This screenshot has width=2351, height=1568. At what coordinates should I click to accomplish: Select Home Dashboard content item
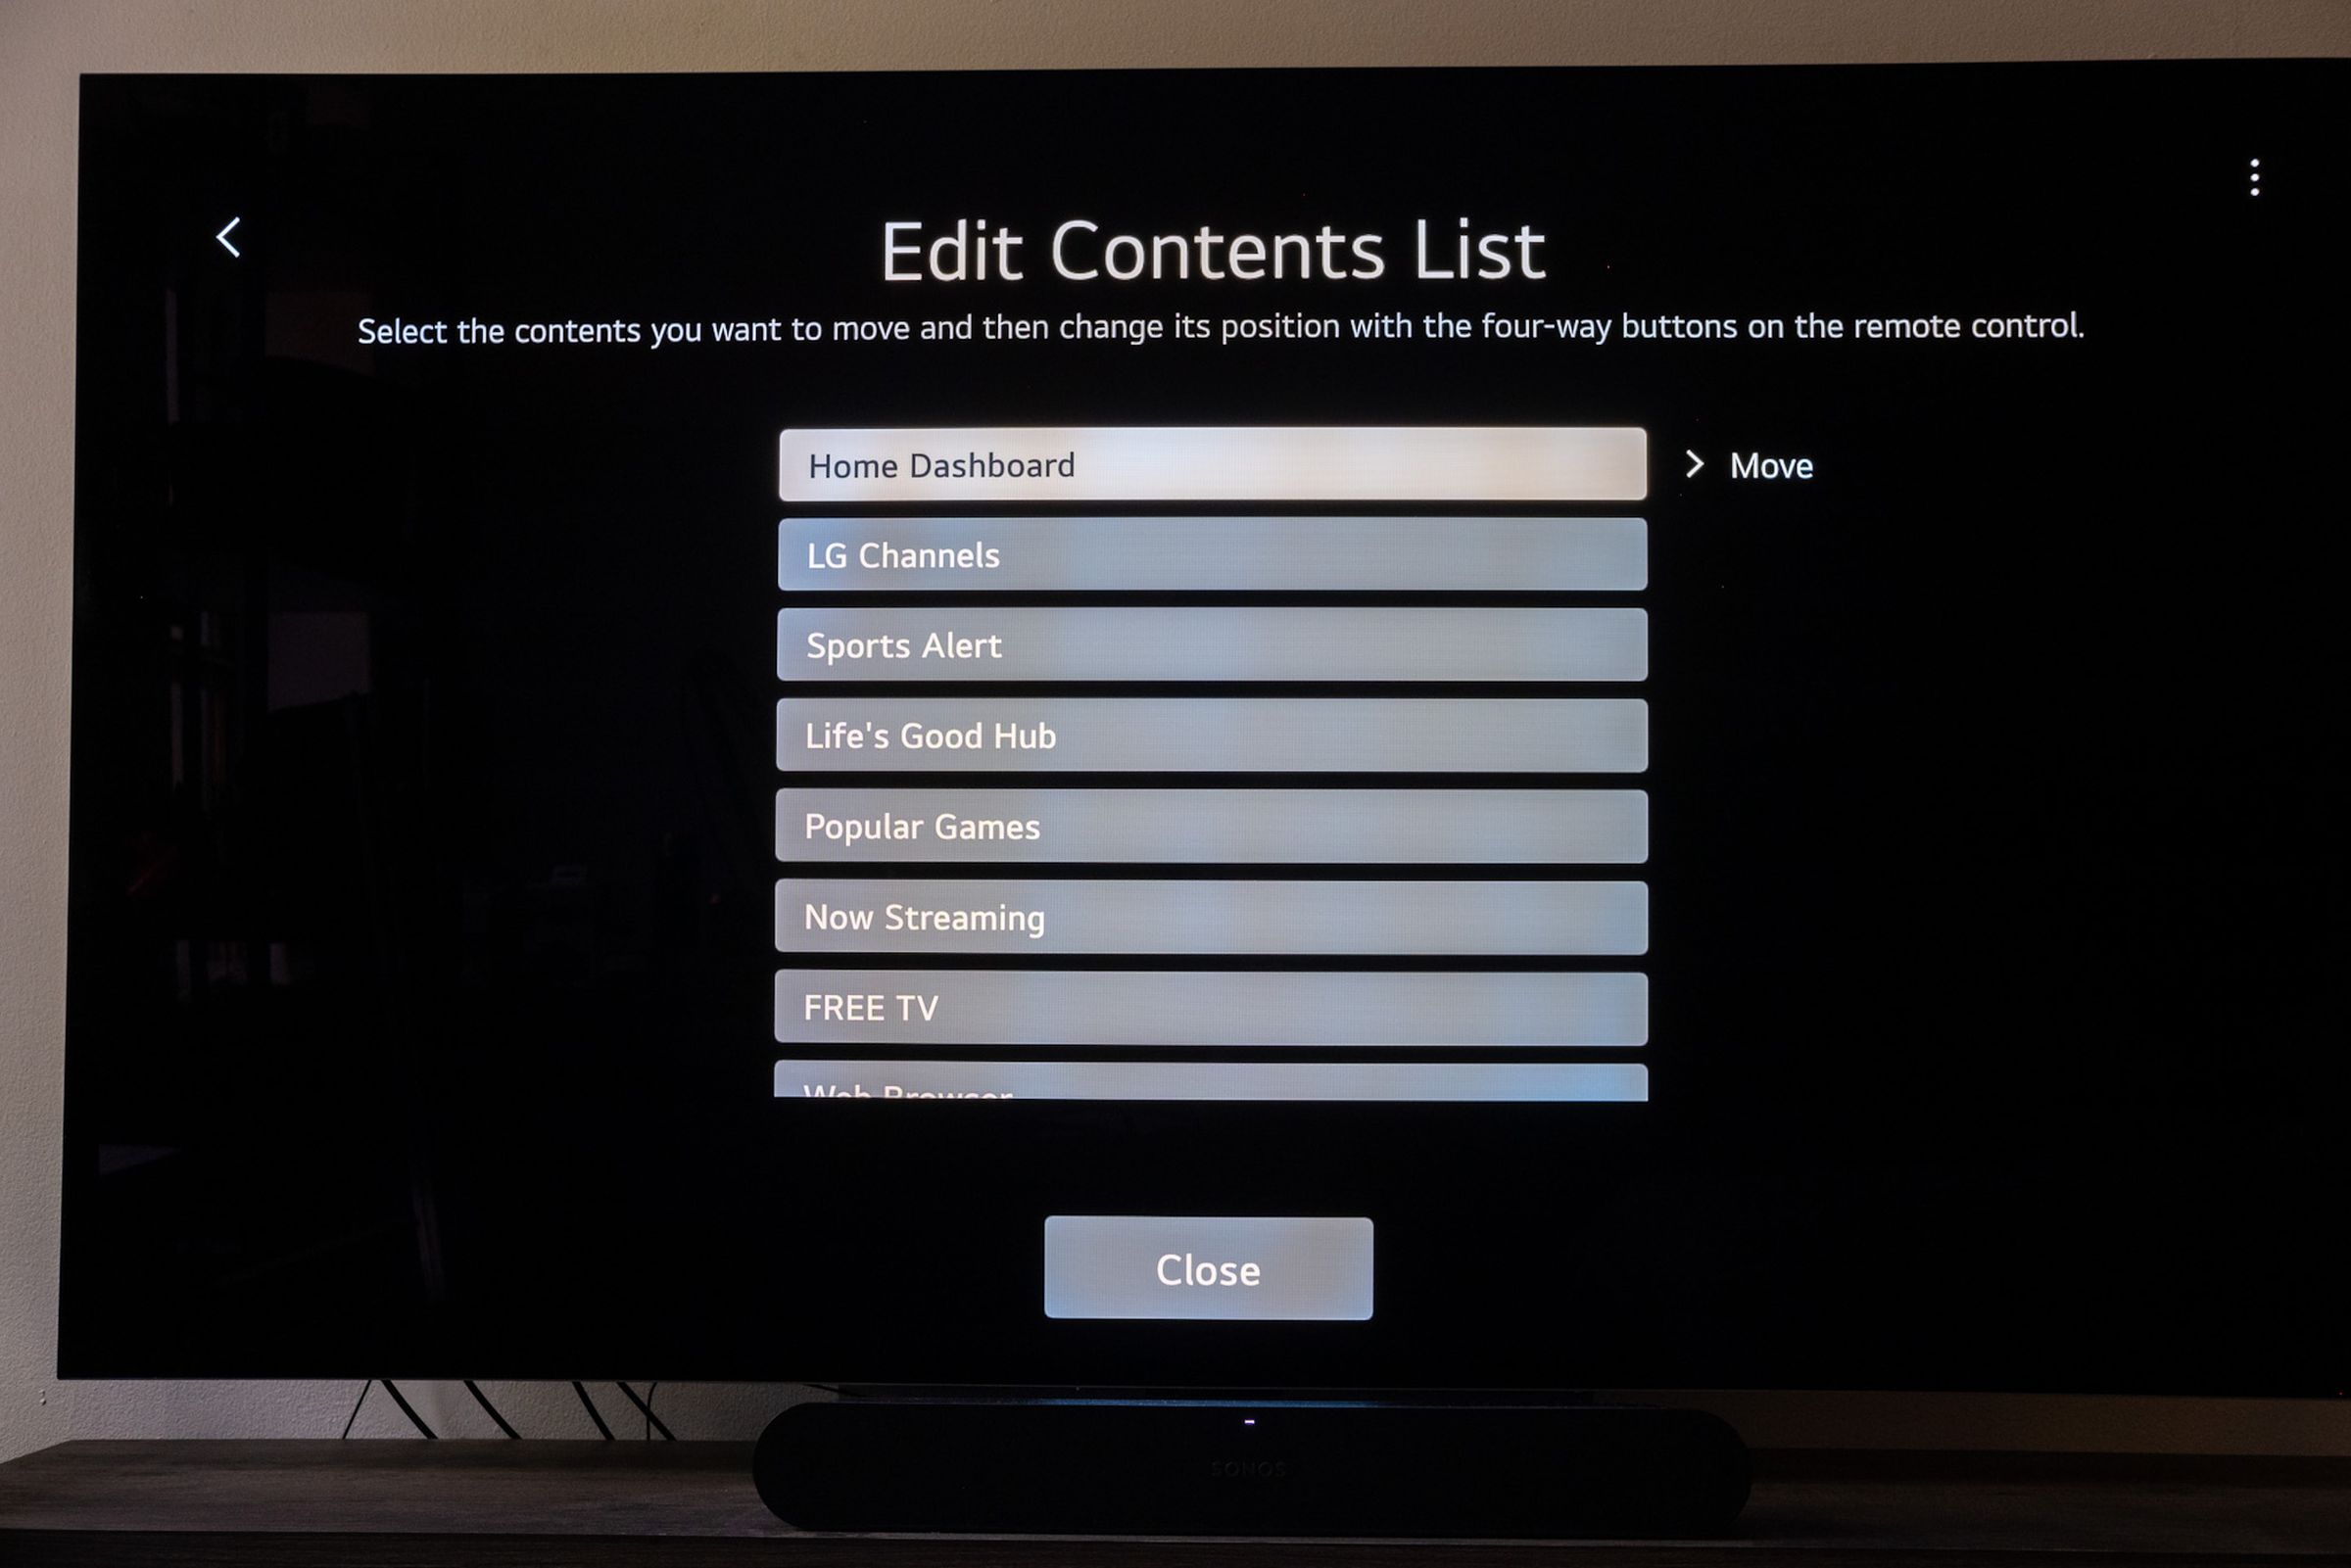click(x=1215, y=465)
